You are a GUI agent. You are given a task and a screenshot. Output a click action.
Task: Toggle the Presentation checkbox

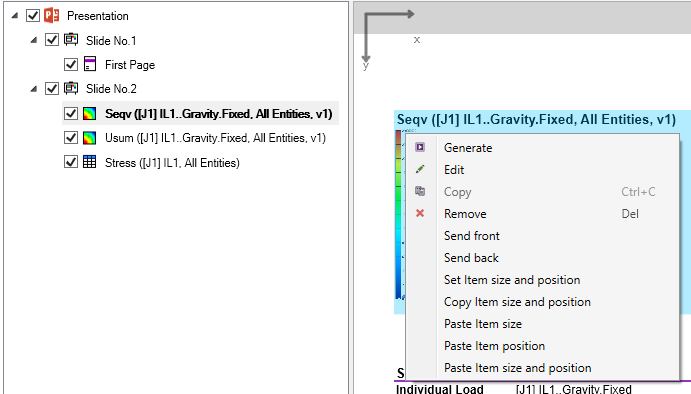(x=33, y=15)
